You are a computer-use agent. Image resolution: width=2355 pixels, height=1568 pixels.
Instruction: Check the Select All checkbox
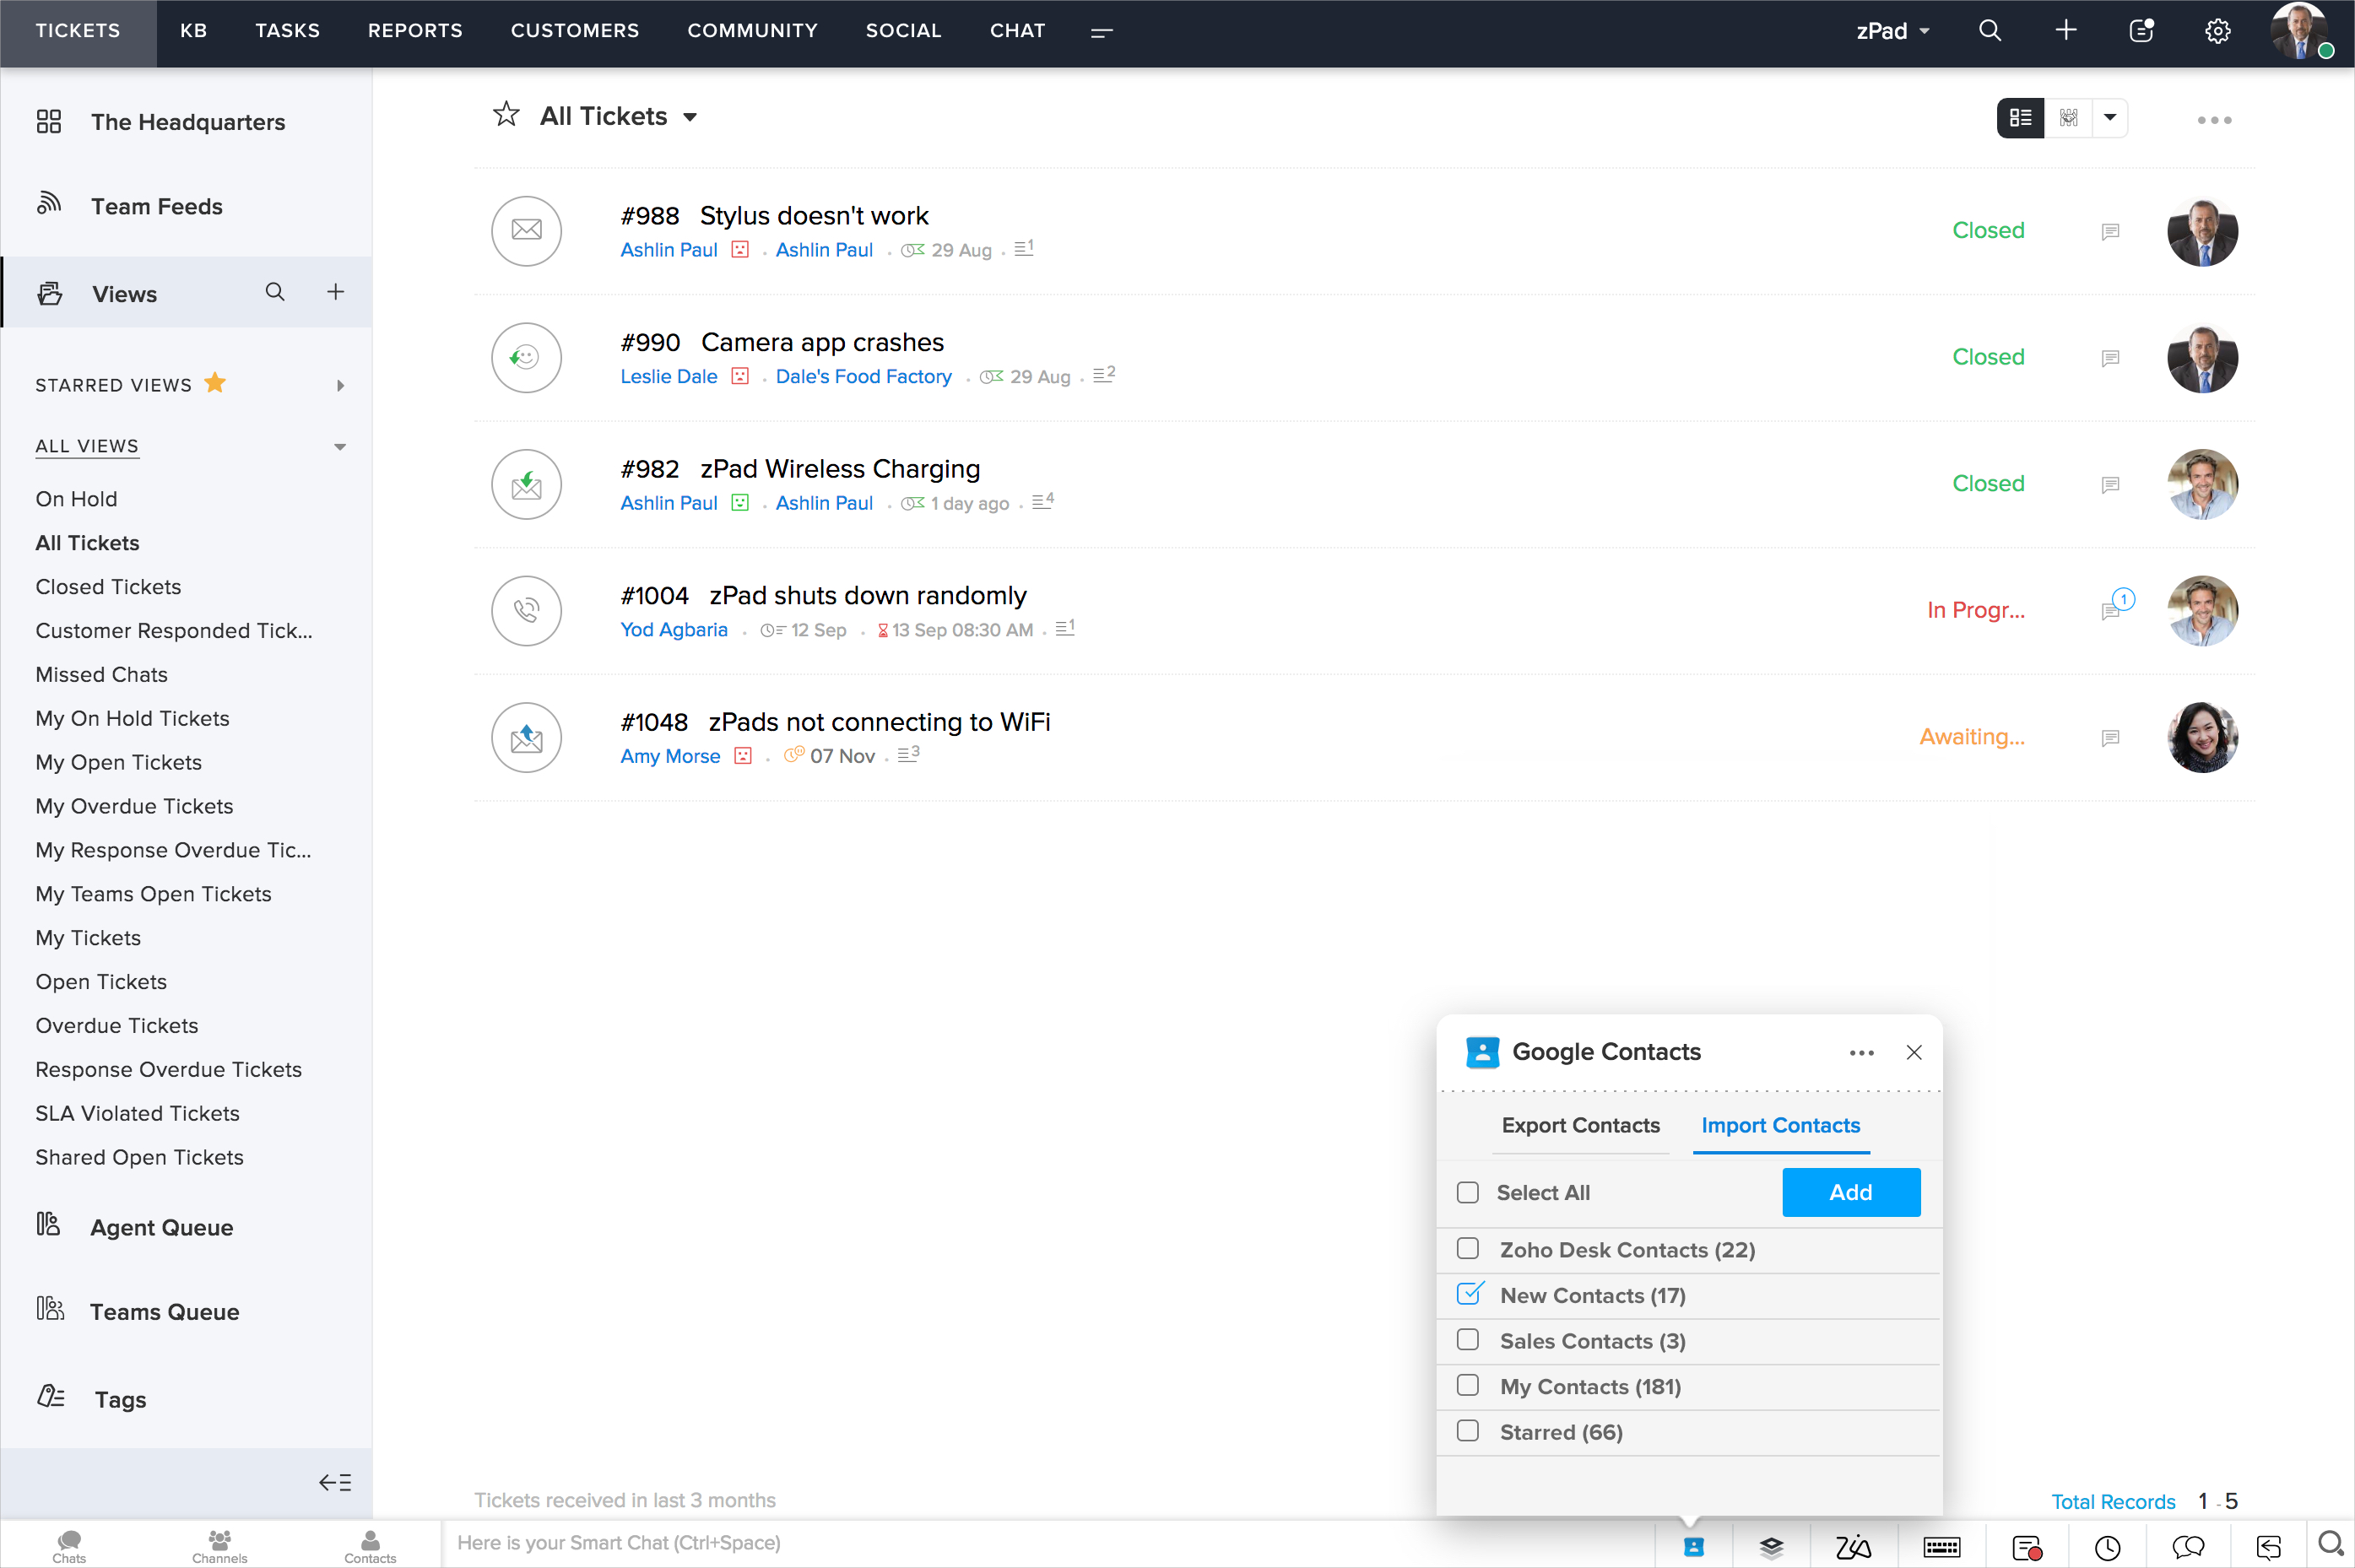pos(1467,1192)
